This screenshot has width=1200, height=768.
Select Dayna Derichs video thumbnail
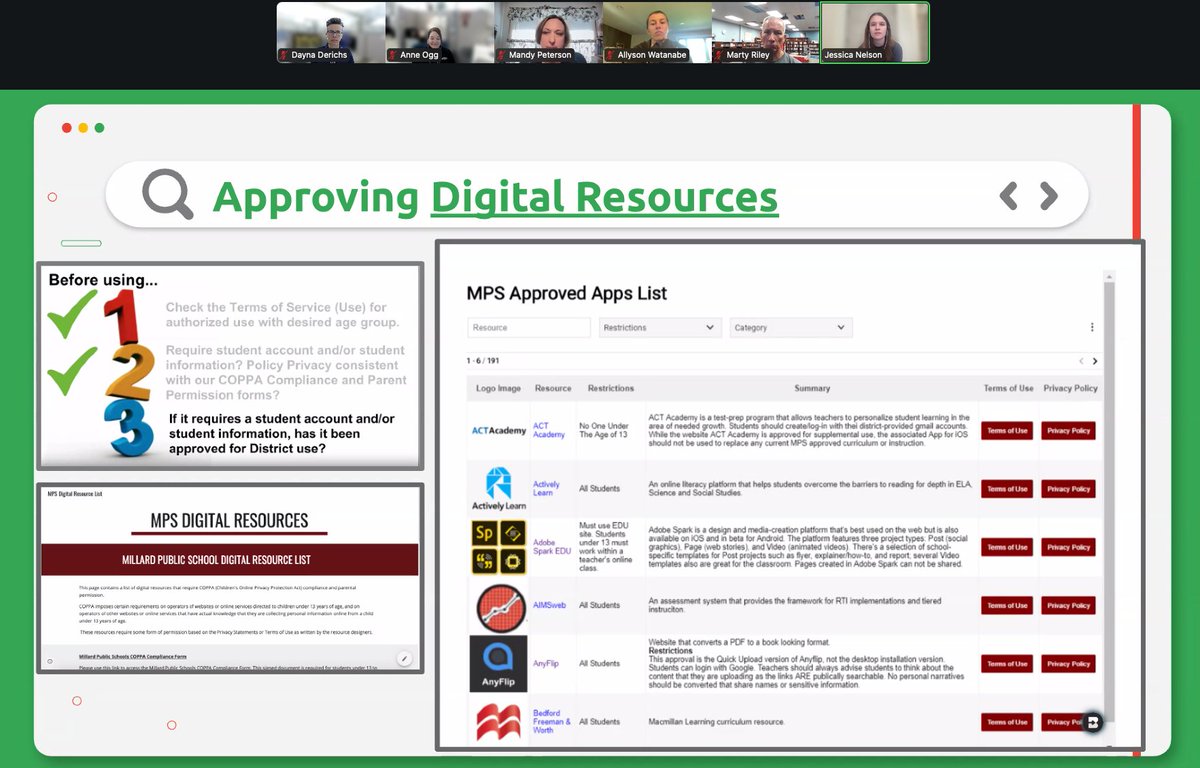click(x=331, y=33)
